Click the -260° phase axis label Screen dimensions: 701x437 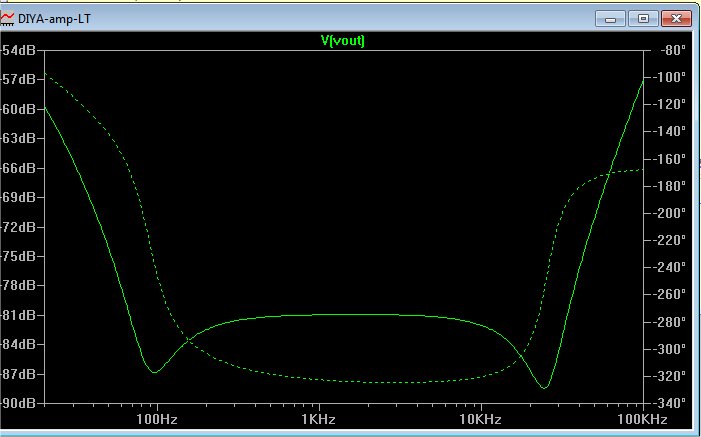[x=670, y=294]
